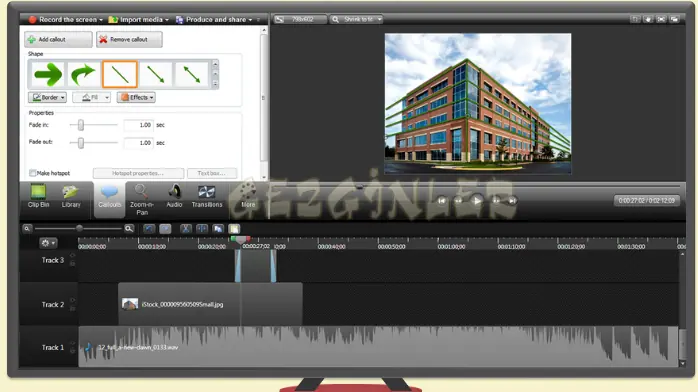Open the Record the screen menu
This screenshot has width=698, height=392.
(x=66, y=19)
